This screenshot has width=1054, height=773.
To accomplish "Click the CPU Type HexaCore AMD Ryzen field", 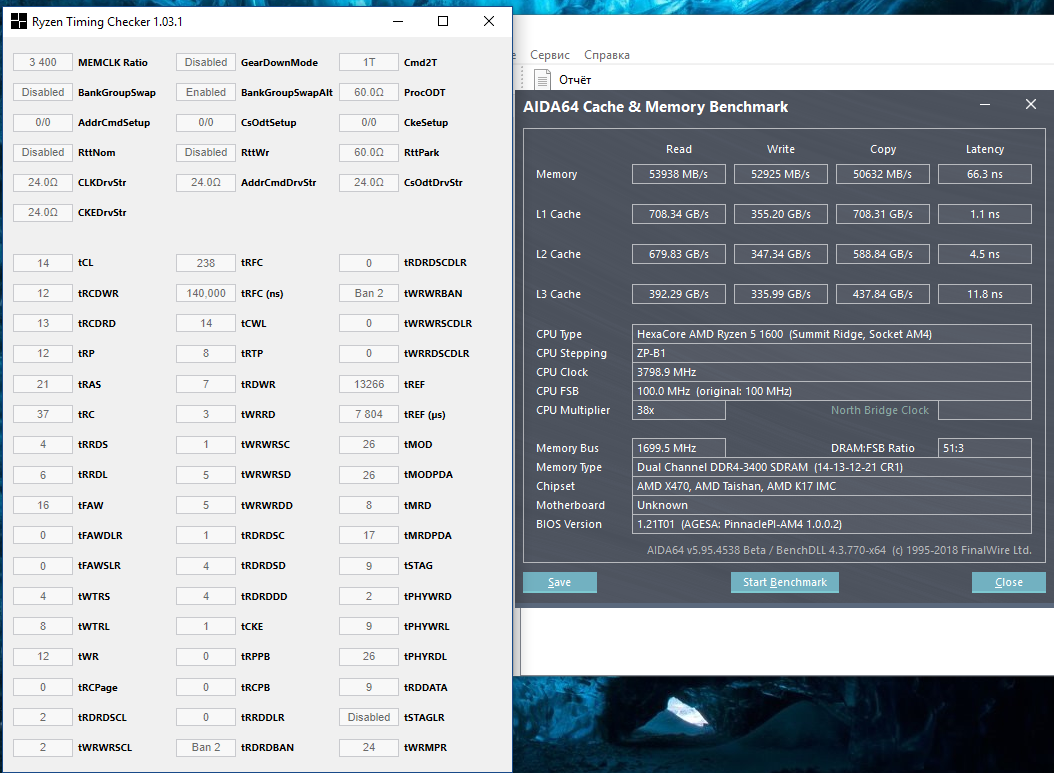I will coord(832,334).
